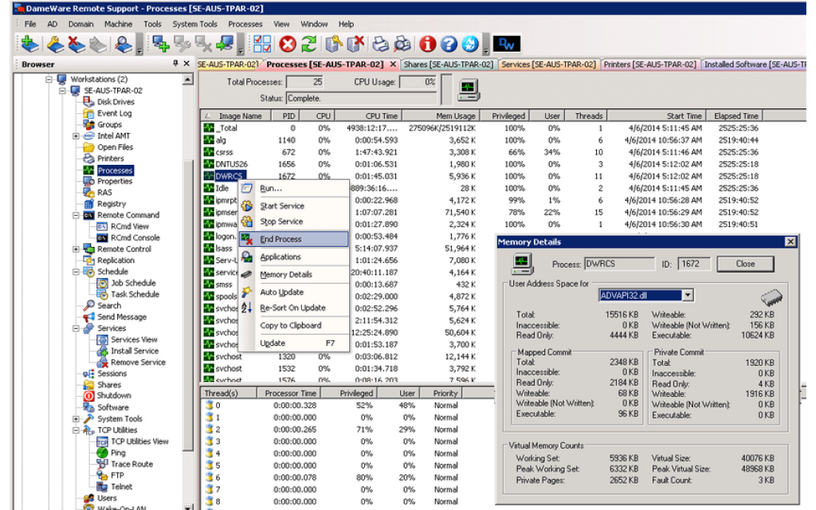This screenshot has height=510, width=816.
Task: Click the server with key credentials icon
Action: pos(334,44)
